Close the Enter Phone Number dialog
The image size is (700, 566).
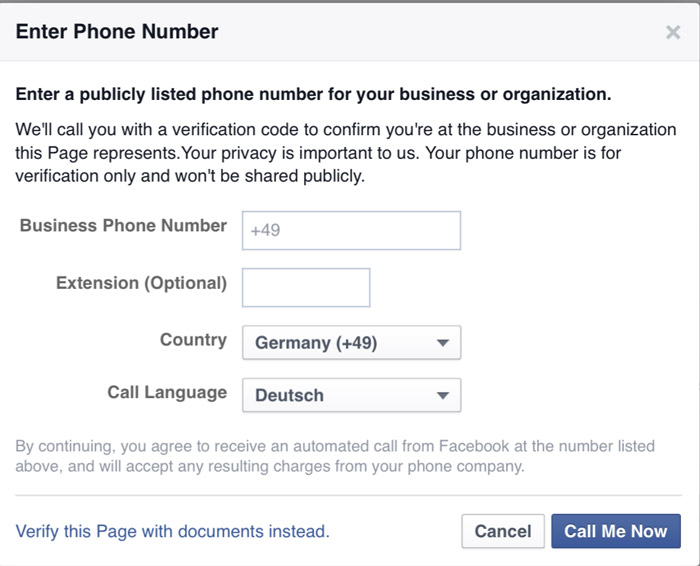point(673,33)
